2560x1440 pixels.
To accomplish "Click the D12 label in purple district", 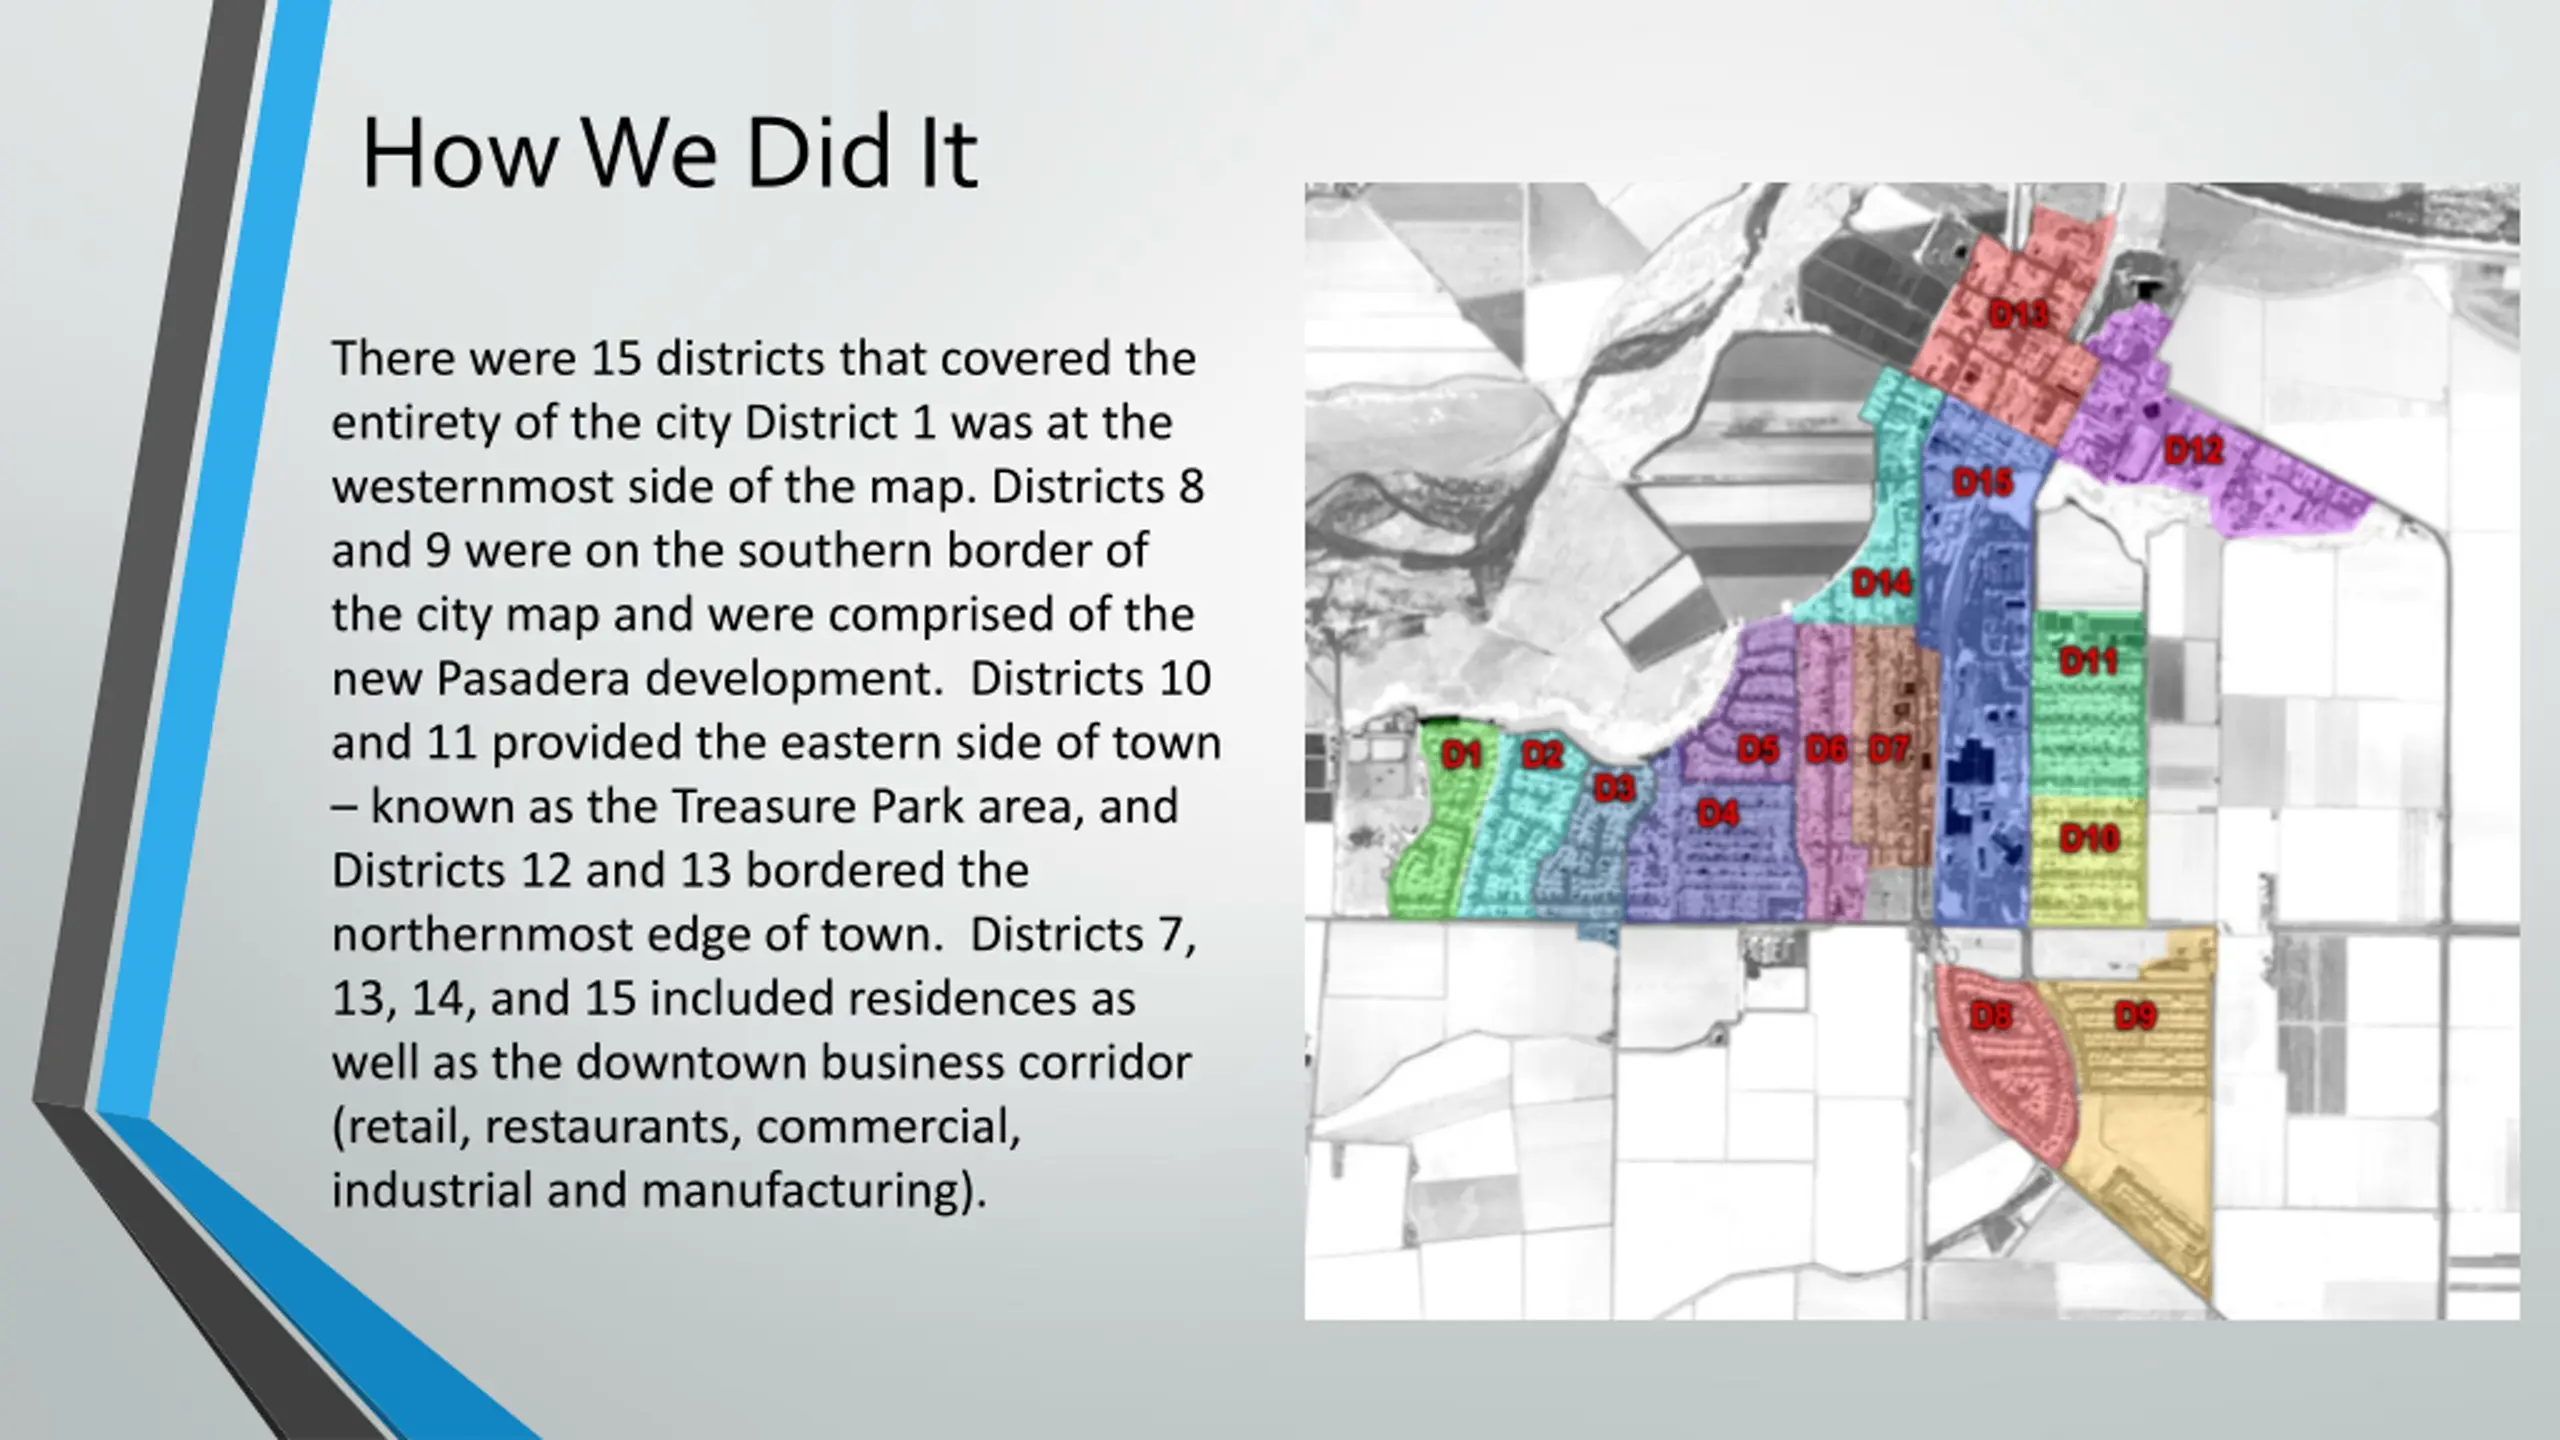I will 2194,451.
